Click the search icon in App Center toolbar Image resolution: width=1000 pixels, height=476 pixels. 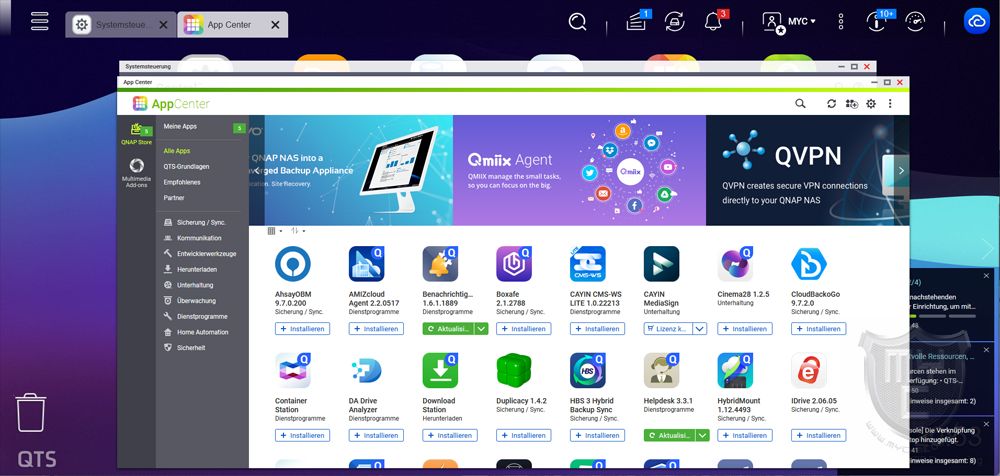tap(800, 103)
